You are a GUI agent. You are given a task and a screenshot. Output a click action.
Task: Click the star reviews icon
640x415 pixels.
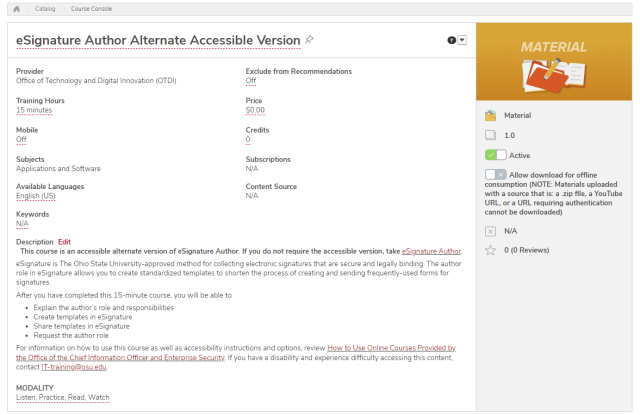point(490,250)
